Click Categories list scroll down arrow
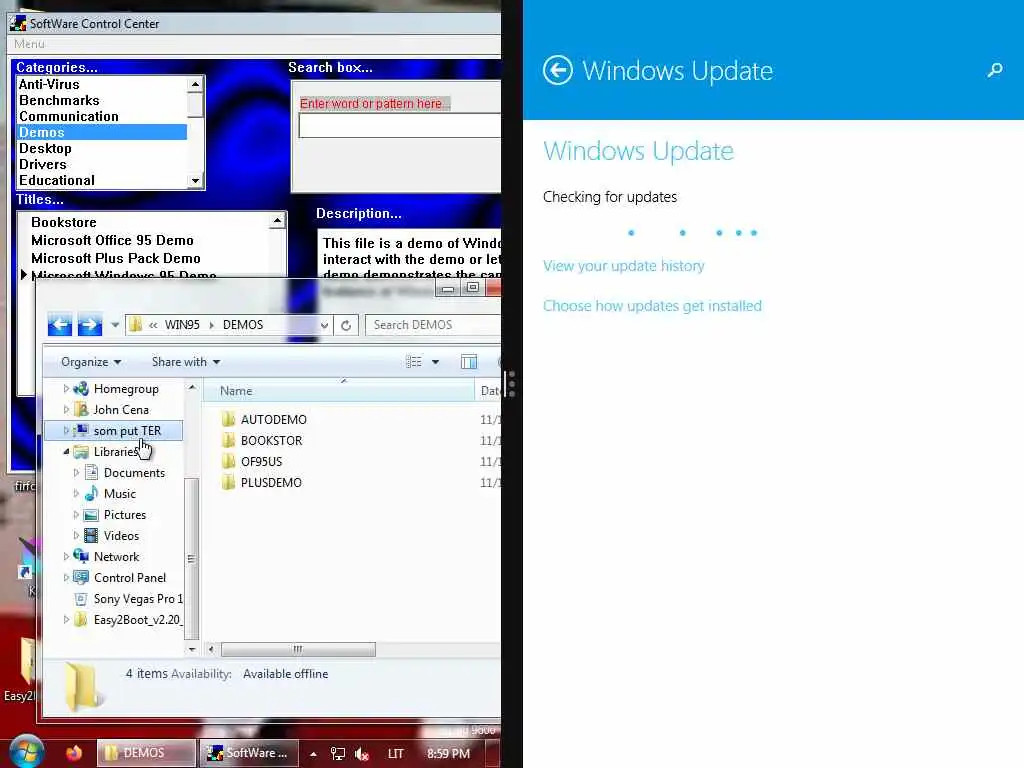This screenshot has width=1024, height=768. pos(195,181)
